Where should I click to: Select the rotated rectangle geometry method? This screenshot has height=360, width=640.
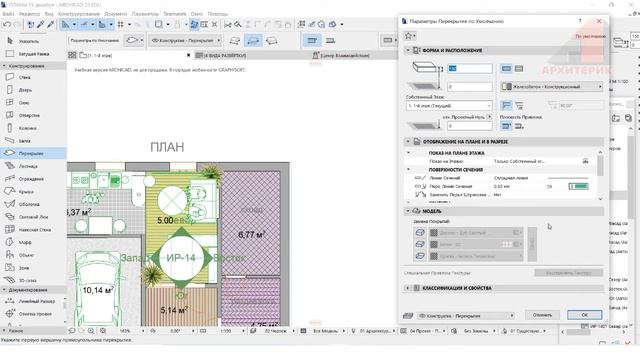pos(271,40)
